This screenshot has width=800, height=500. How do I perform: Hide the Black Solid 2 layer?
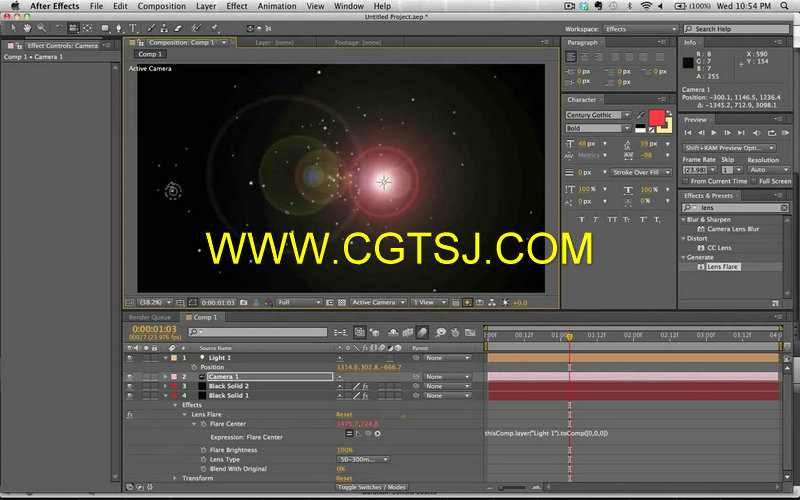point(130,386)
